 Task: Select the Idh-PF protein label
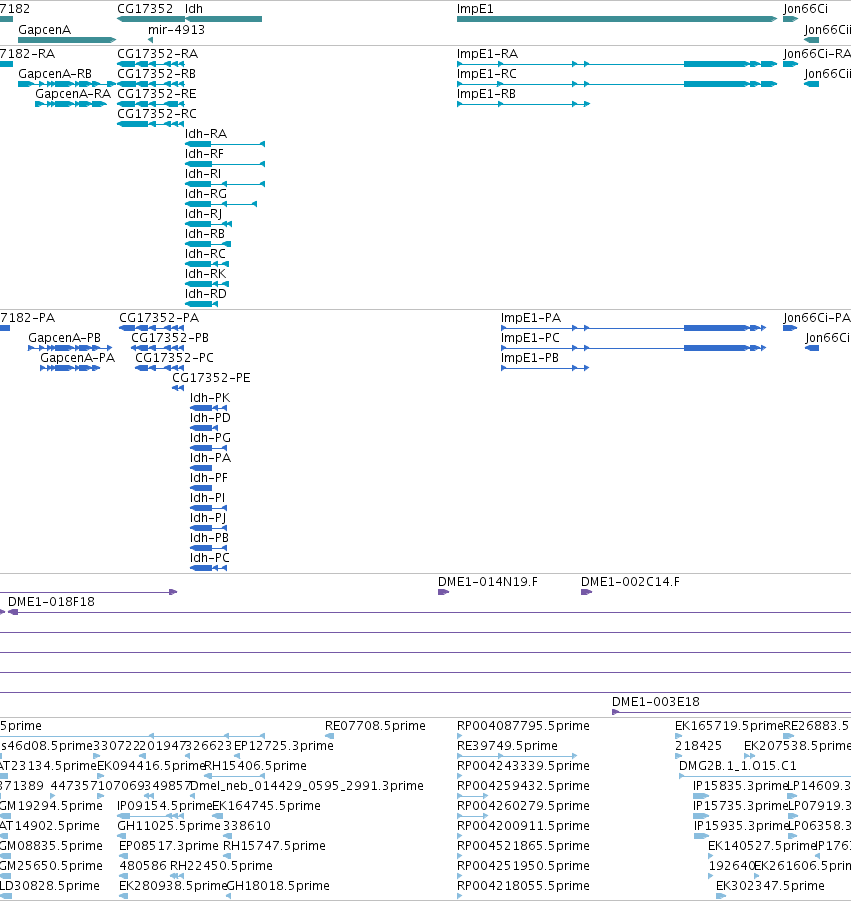209,478
